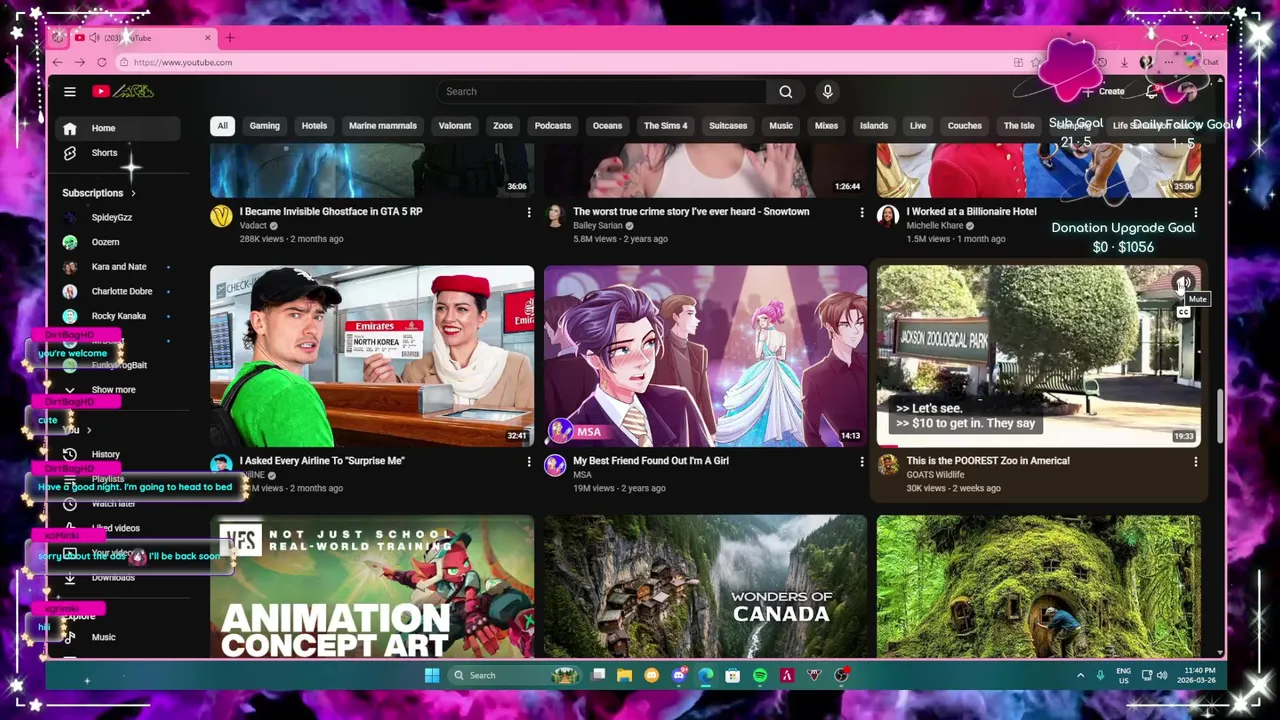The width and height of the screenshot is (1280, 720).
Task: Add this page to favorites
Action: (x=1036, y=62)
